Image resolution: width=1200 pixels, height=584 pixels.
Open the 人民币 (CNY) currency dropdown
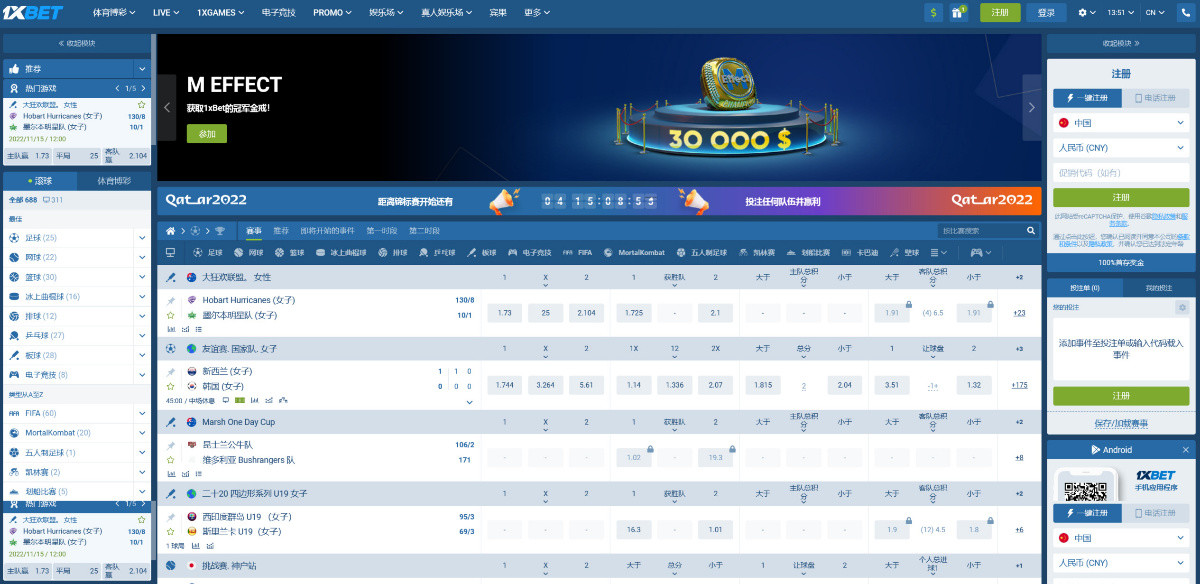1121,148
